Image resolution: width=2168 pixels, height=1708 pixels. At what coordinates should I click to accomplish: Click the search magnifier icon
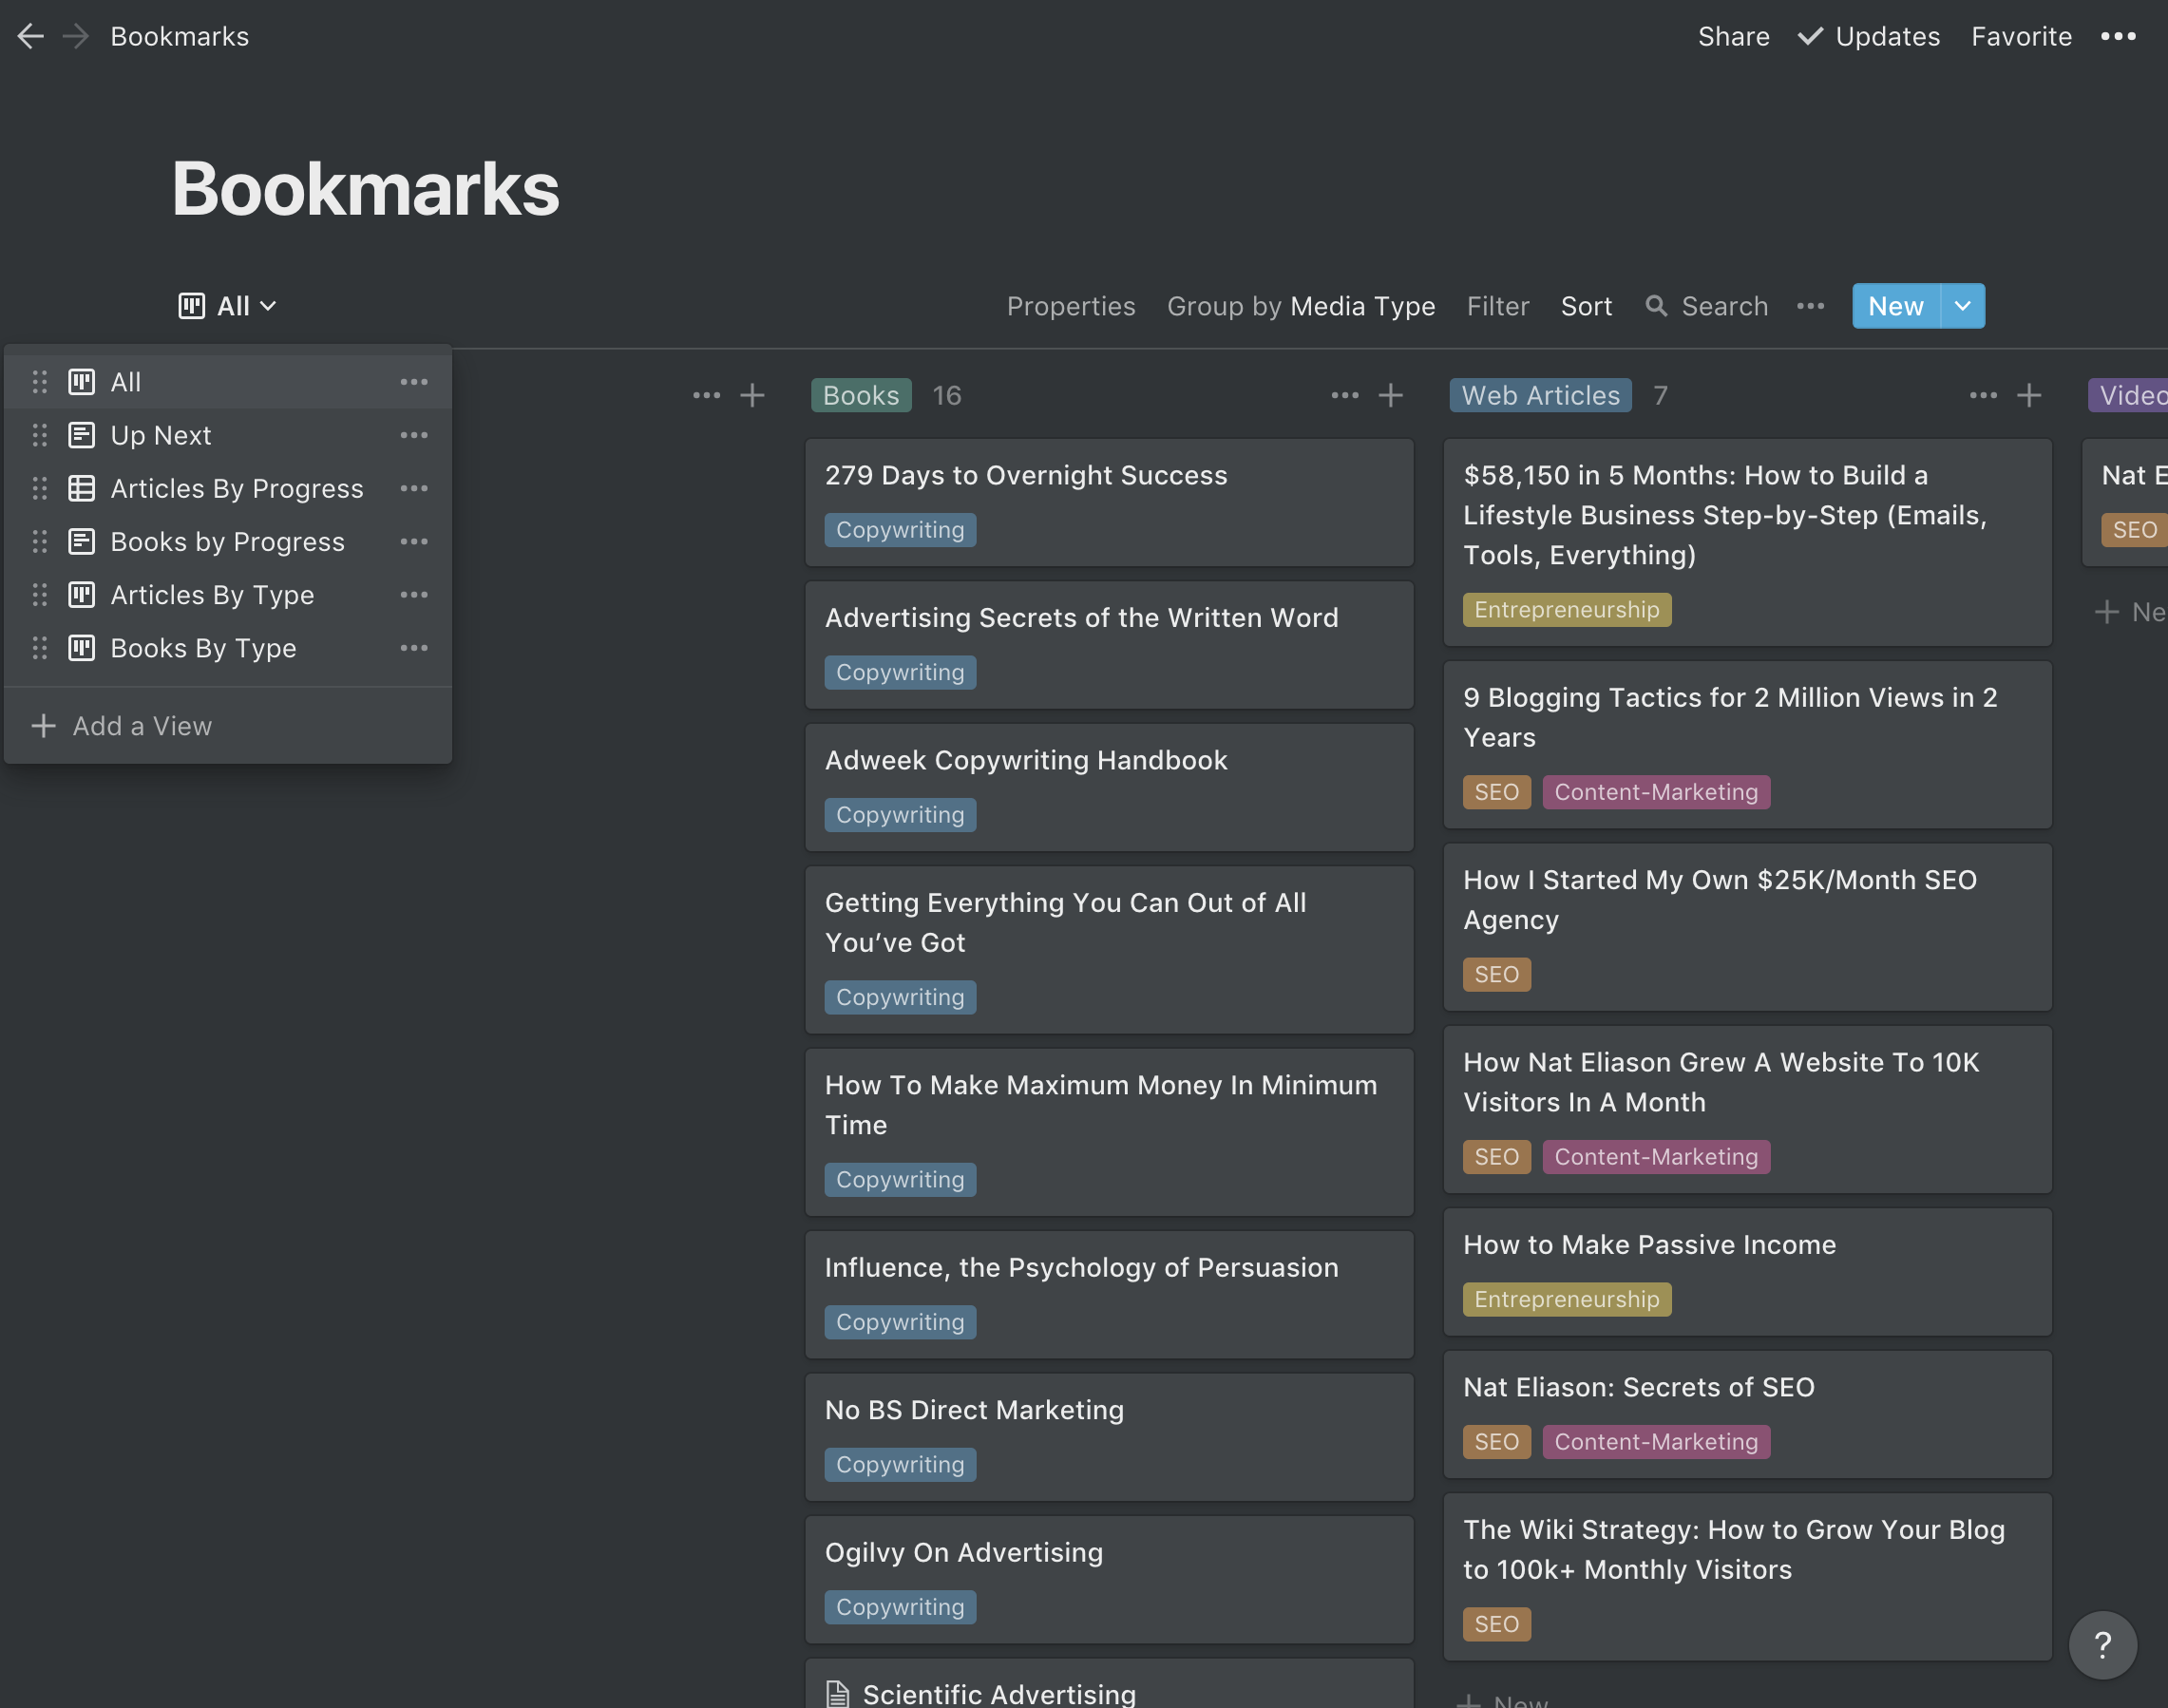pyautogui.click(x=1656, y=306)
